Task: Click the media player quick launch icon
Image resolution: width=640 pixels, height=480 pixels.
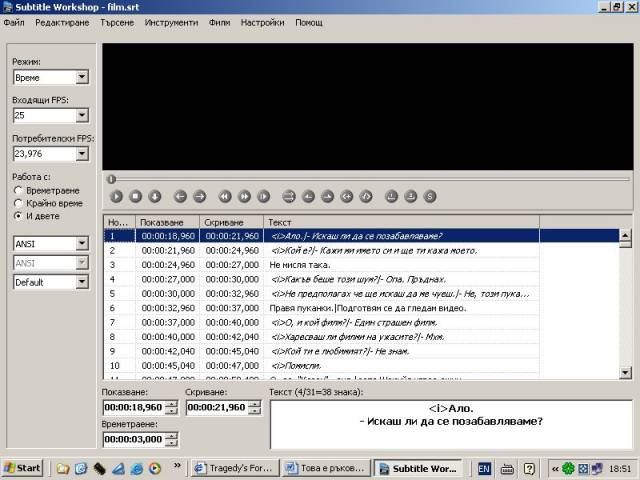Action: [155, 469]
